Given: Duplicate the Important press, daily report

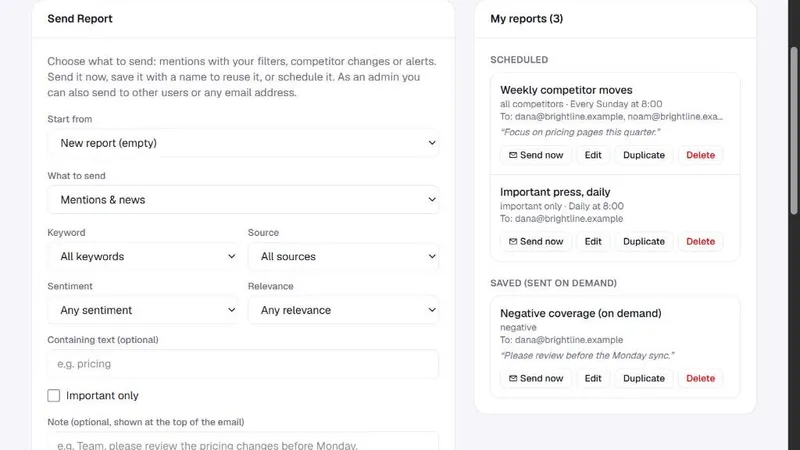Looking at the screenshot, I should point(644,241).
